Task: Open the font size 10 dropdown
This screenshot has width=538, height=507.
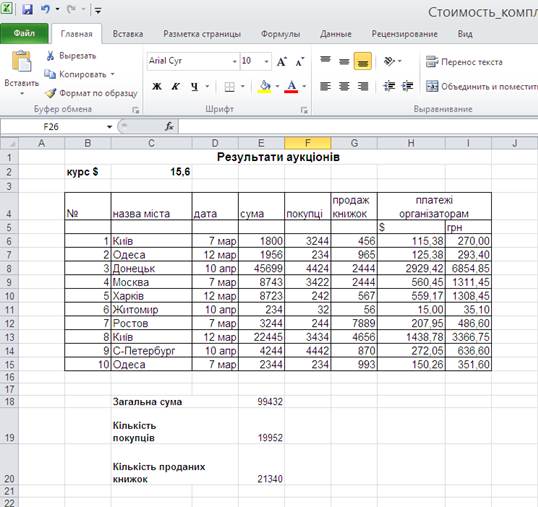Action: 266,62
